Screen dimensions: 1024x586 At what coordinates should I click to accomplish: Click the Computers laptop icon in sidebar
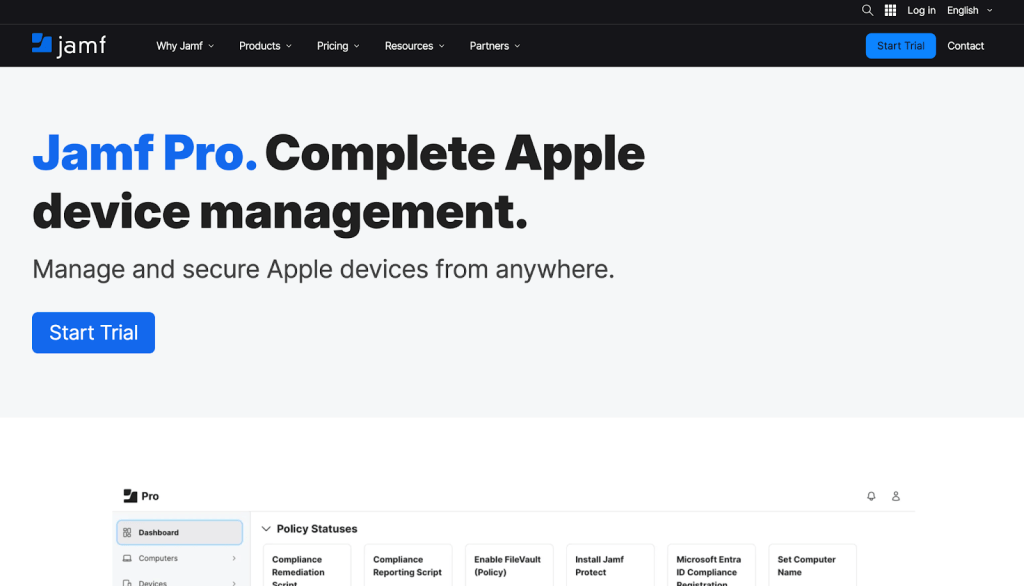pyautogui.click(x=127, y=559)
